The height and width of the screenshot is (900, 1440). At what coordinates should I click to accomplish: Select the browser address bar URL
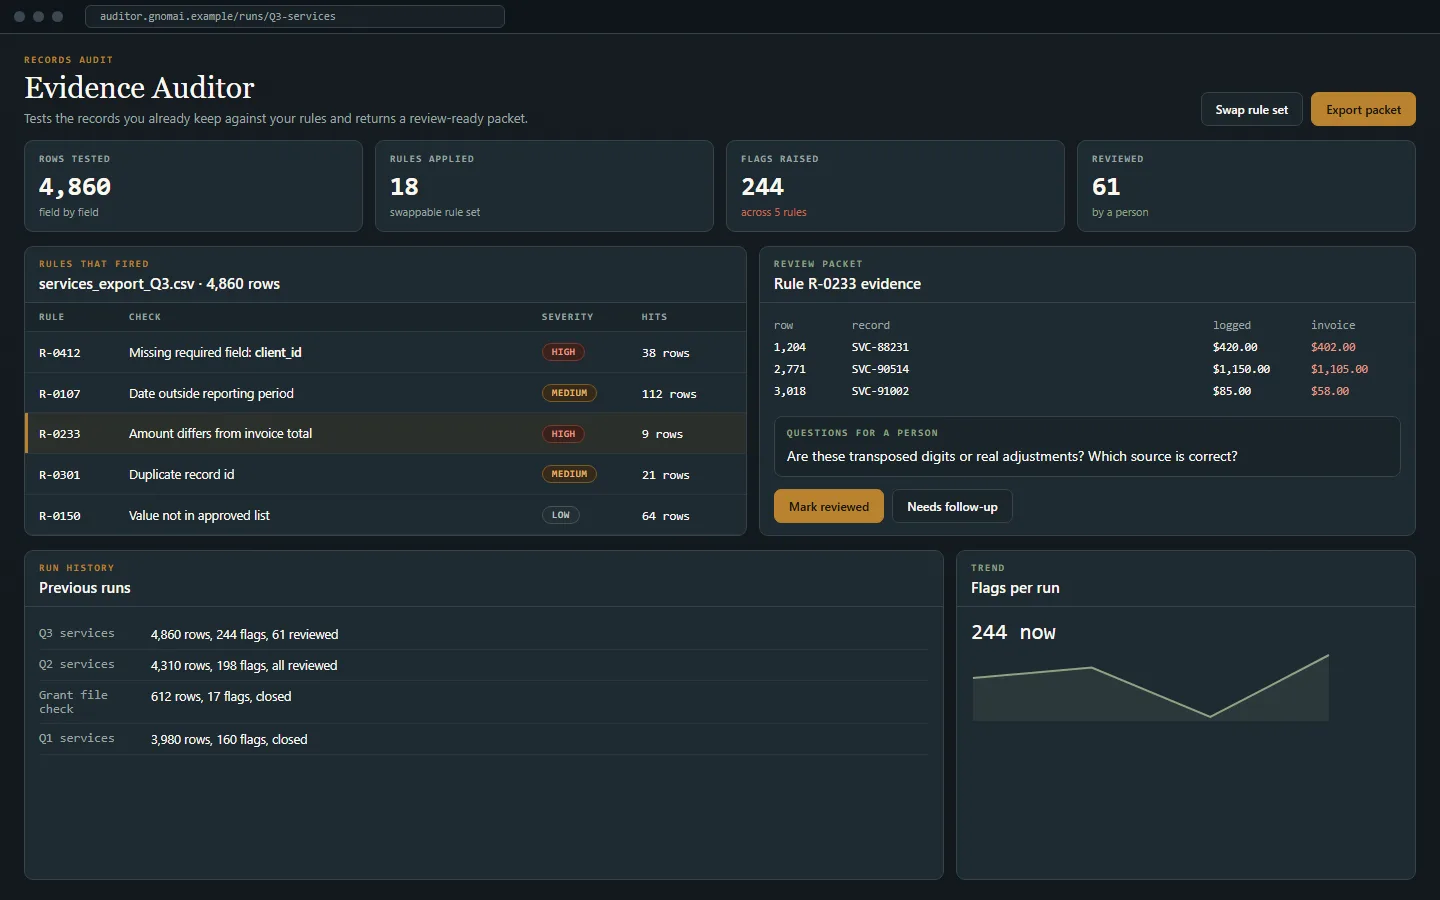point(295,16)
